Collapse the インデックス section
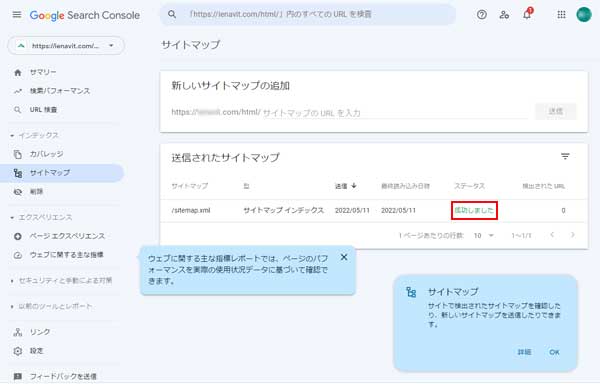Screen dimensions: 600x384 point(34,135)
